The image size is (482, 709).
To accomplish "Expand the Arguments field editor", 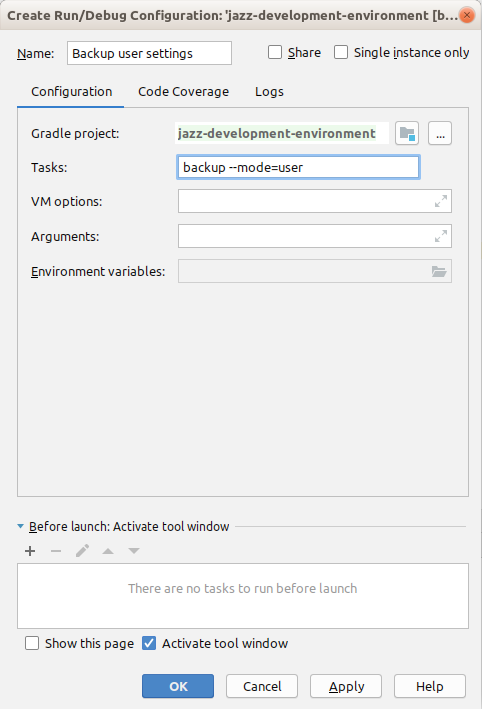I will [441, 236].
